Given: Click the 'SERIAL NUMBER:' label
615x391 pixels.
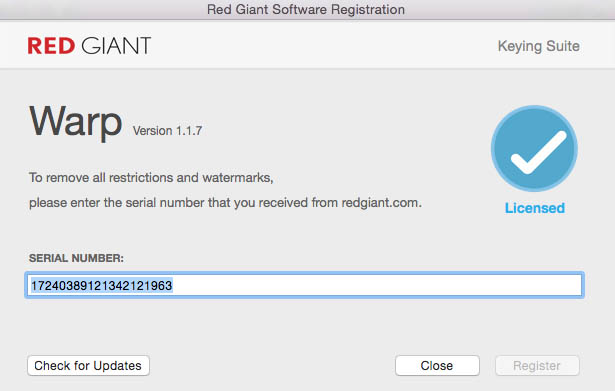Looking at the screenshot, I should pos(76,258).
